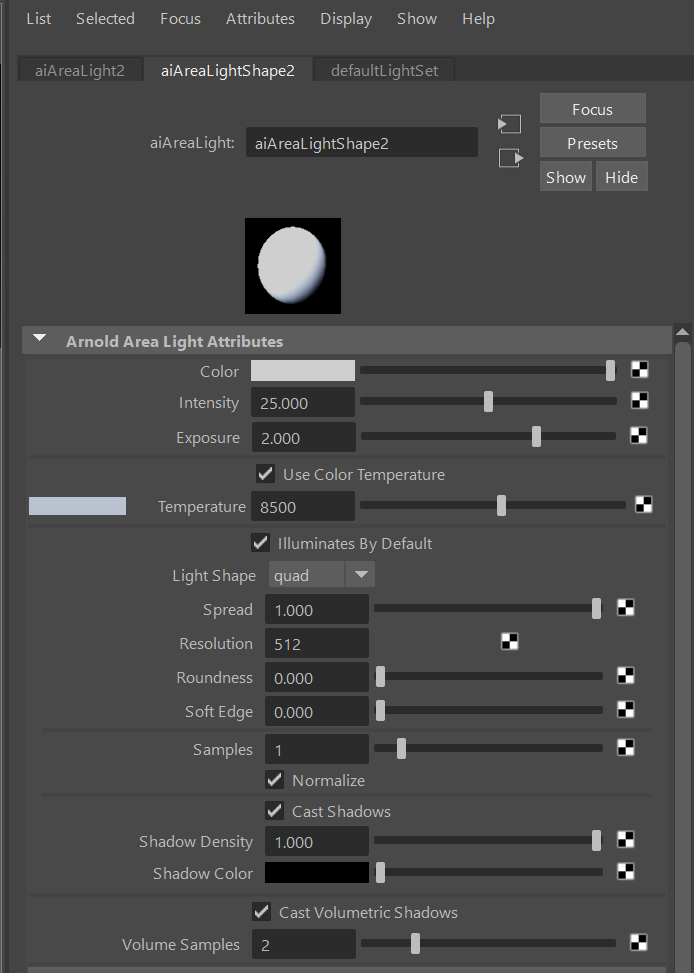Click the Soft Edge slider handle
Image resolution: width=694 pixels, height=973 pixels.
[x=381, y=710]
